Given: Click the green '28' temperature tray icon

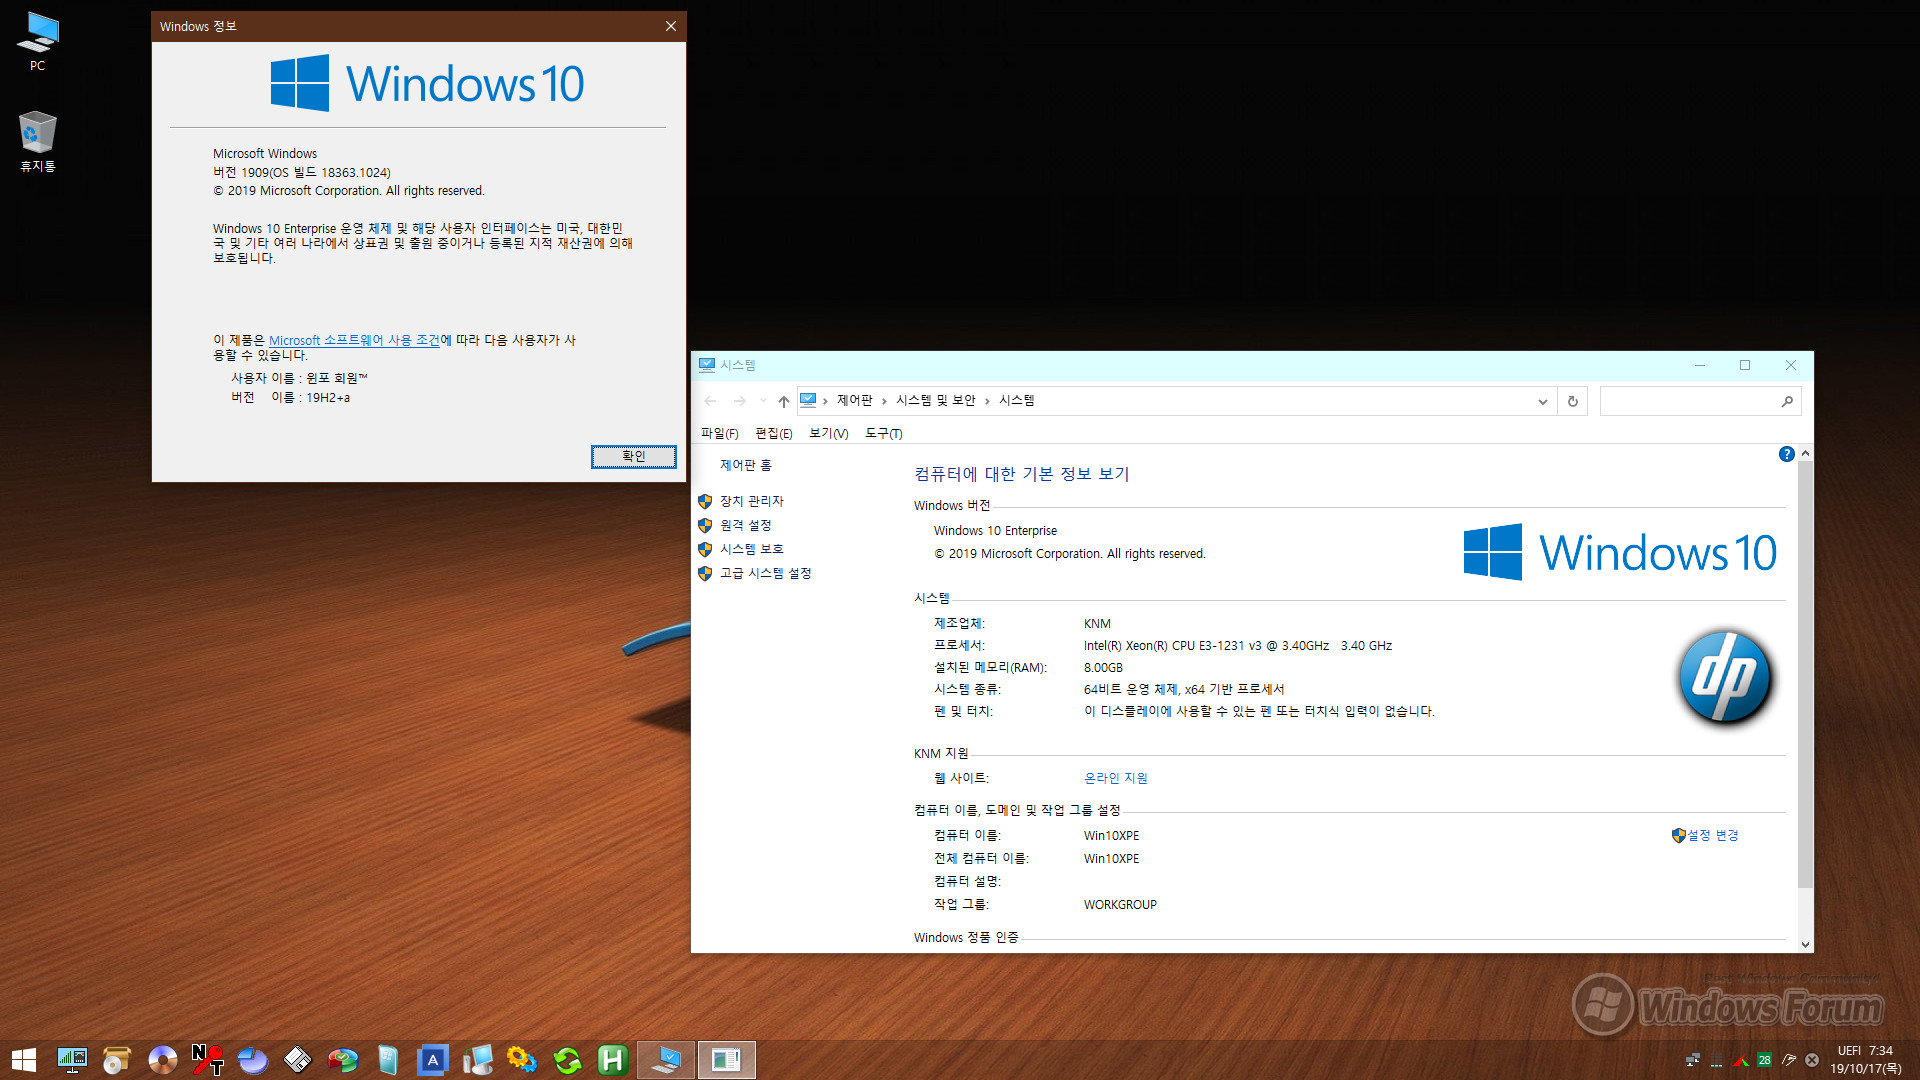Looking at the screenshot, I should [x=1764, y=1060].
